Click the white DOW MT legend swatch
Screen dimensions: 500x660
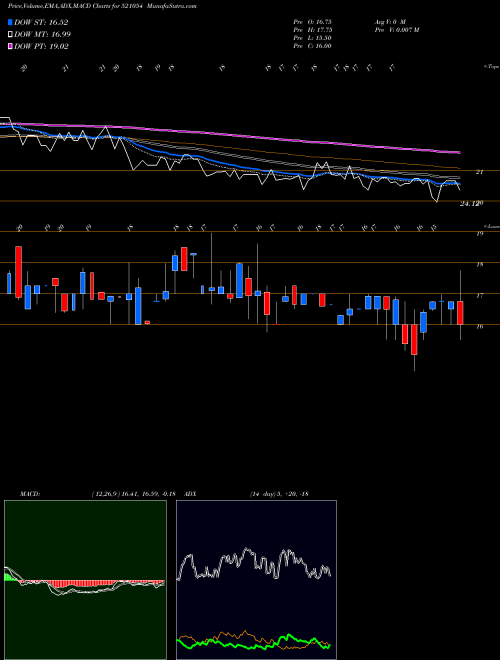(10, 35)
